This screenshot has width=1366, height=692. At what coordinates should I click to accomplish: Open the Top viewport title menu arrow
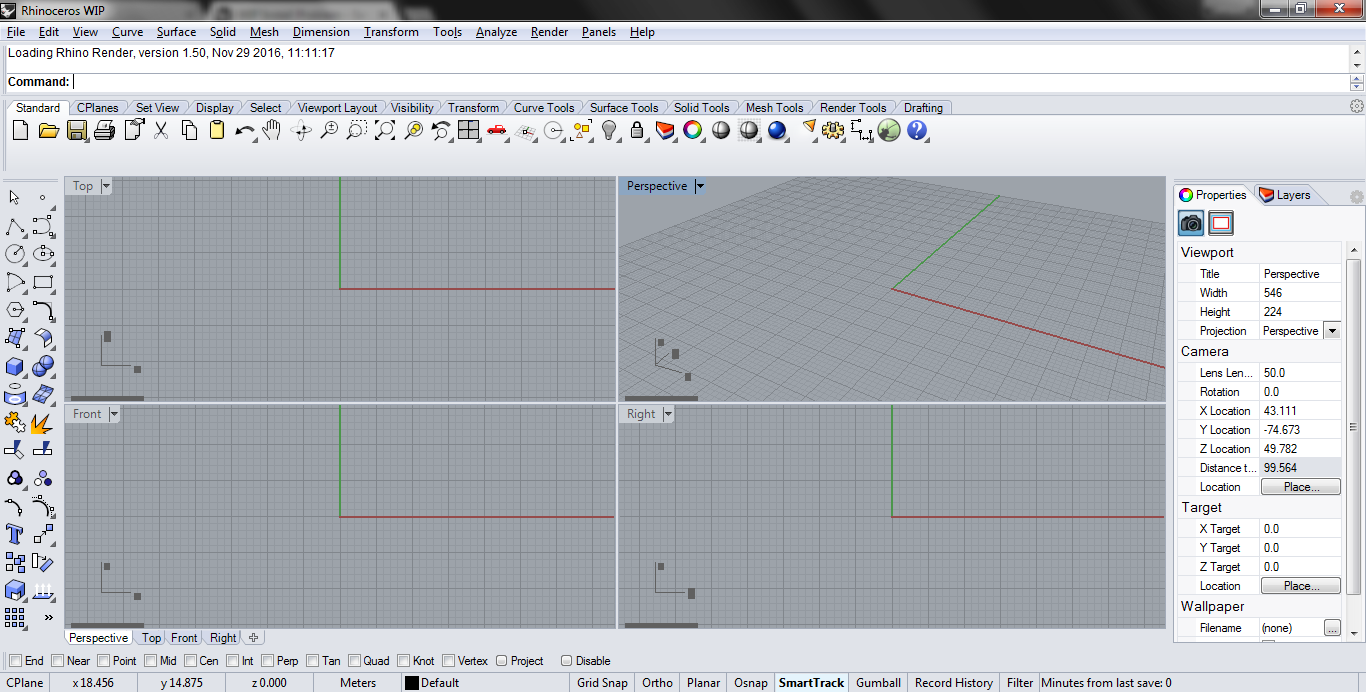106,186
